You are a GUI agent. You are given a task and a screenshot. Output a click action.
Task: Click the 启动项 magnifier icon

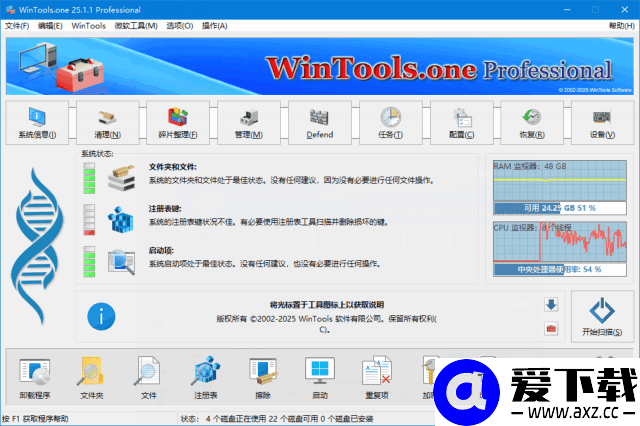click(121, 262)
